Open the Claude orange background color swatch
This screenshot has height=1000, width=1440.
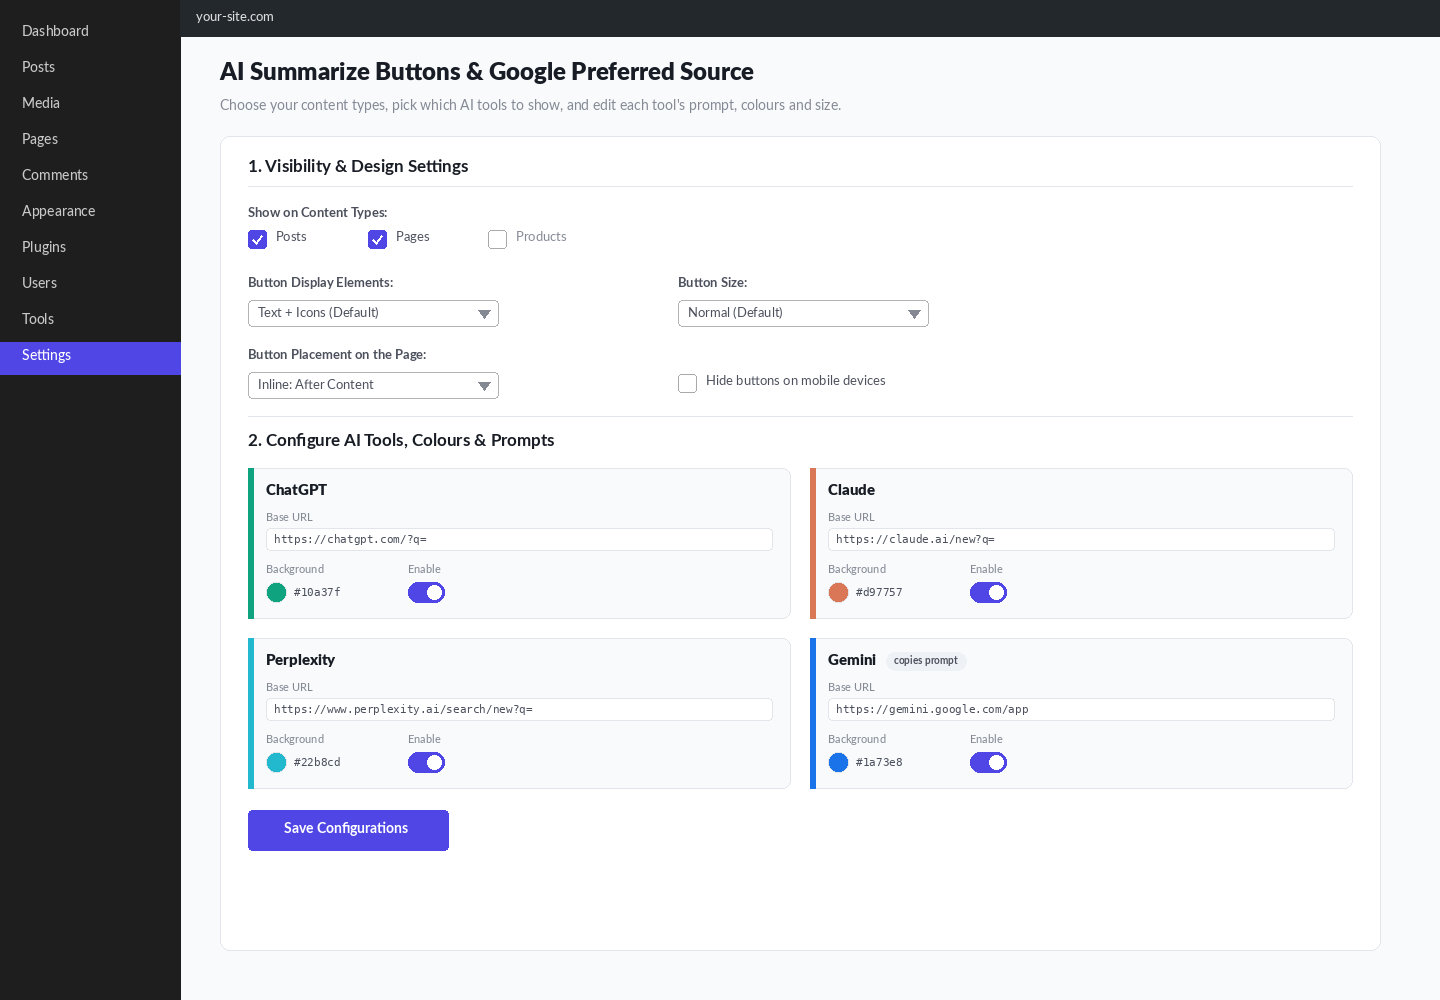pyautogui.click(x=839, y=593)
